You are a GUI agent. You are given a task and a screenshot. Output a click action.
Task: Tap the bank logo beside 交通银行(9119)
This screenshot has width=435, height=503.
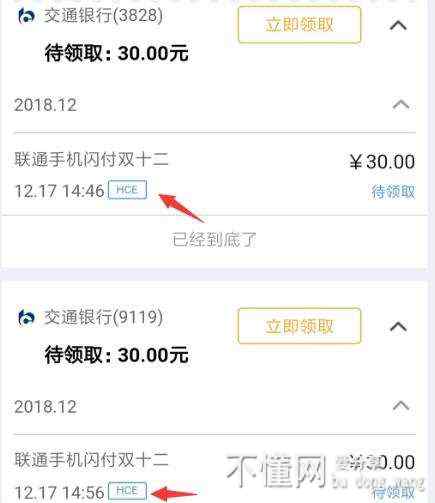click(x=26, y=317)
